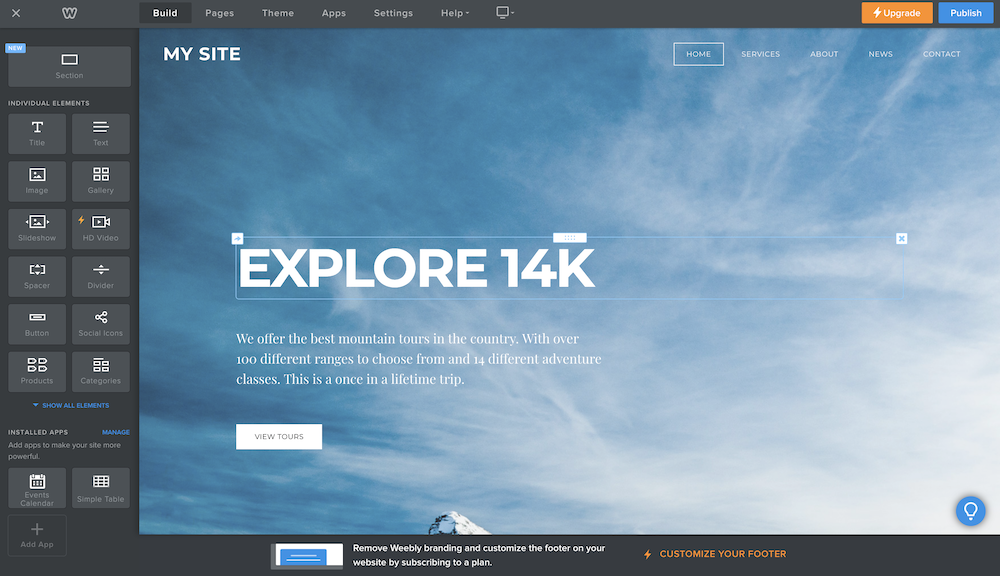Add a Section element
Screen dimensions: 1000x576
(x=70, y=66)
